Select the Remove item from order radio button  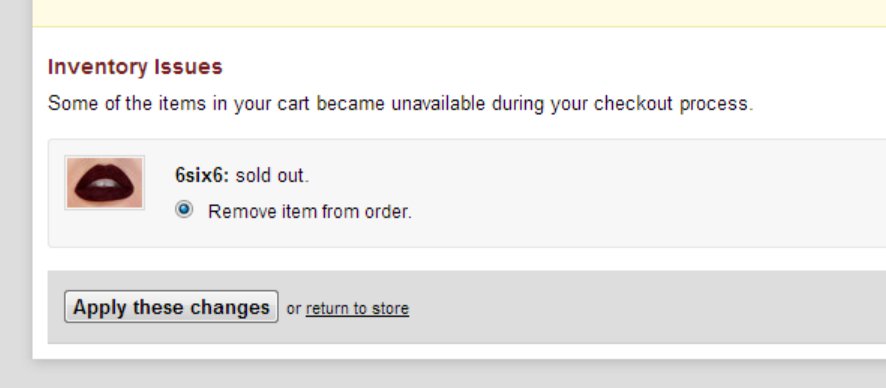point(184,210)
